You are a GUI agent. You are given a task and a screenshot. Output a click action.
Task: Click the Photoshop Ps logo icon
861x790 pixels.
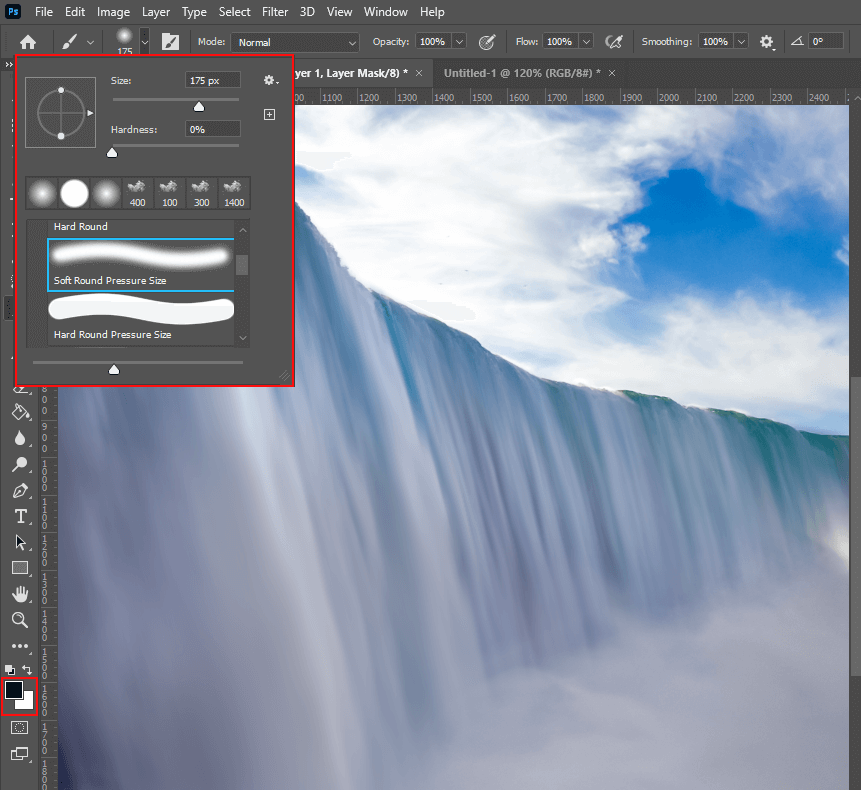[x=13, y=11]
